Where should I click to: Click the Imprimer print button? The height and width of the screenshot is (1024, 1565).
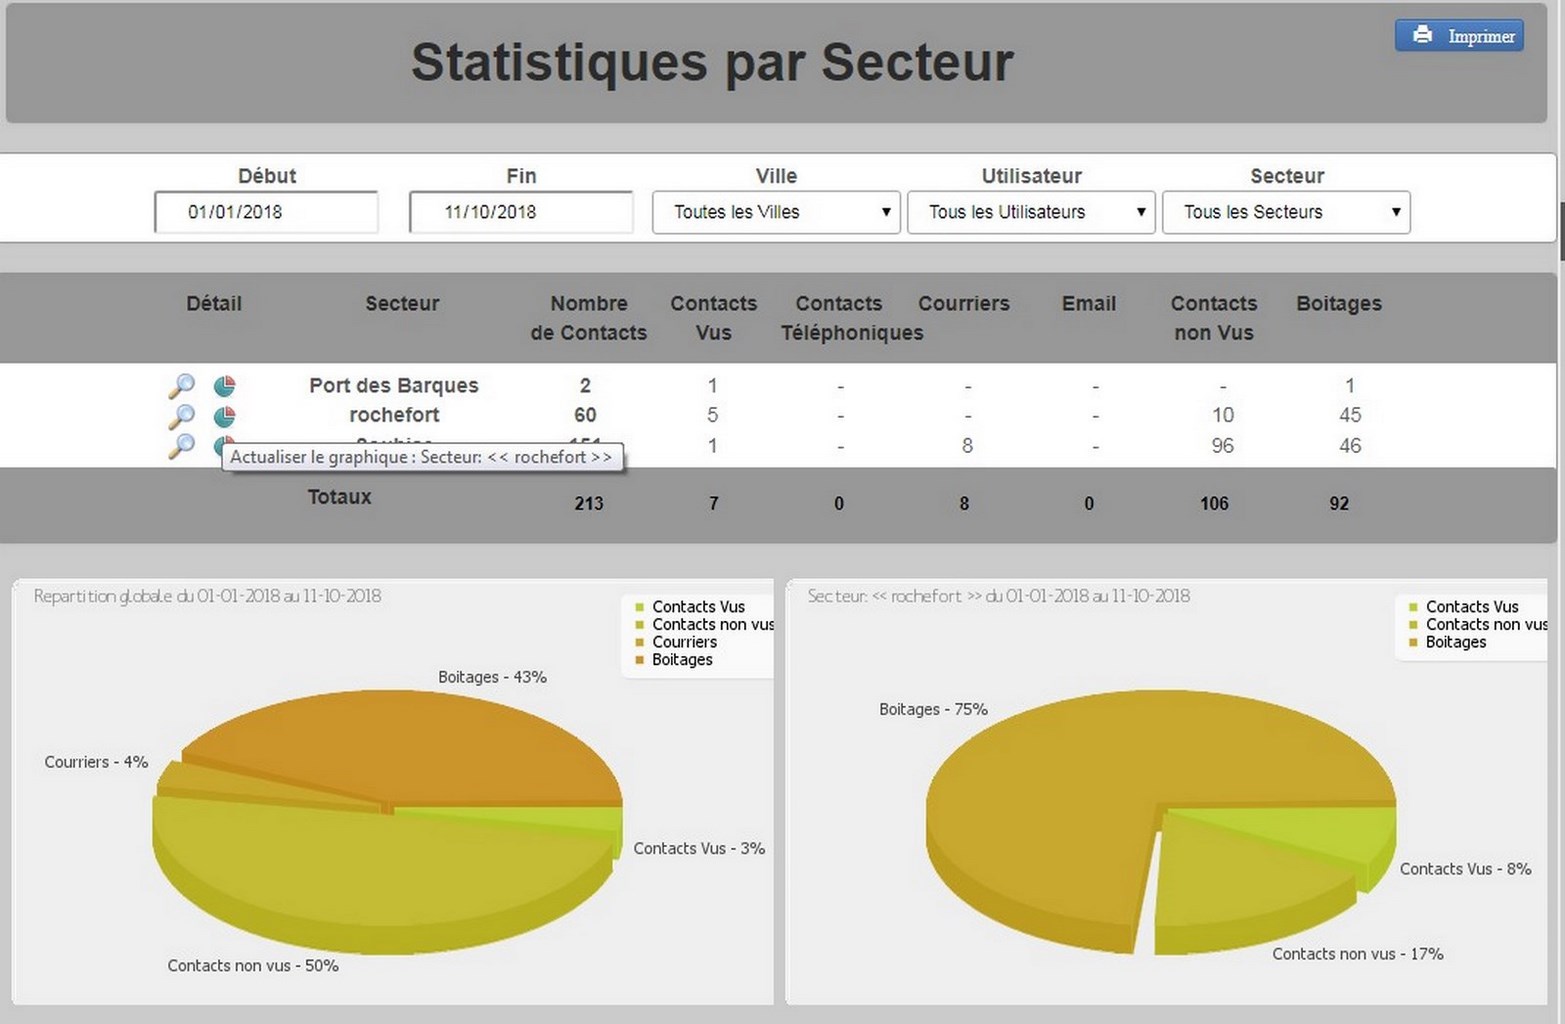click(1459, 35)
